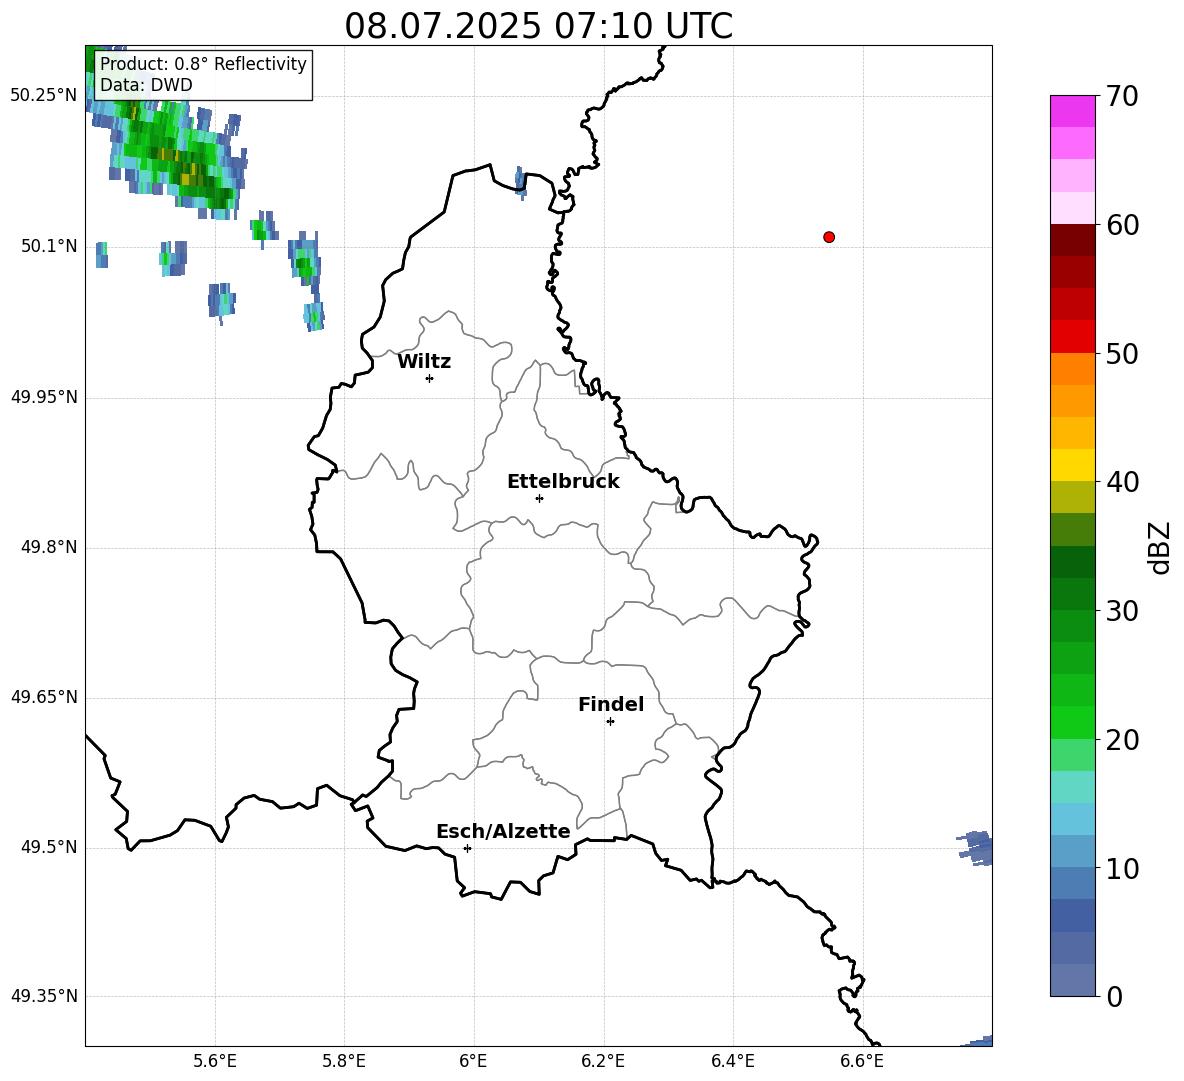
Task: Click the 49.65°N latitude tick label
Action: pyautogui.click(x=44, y=697)
